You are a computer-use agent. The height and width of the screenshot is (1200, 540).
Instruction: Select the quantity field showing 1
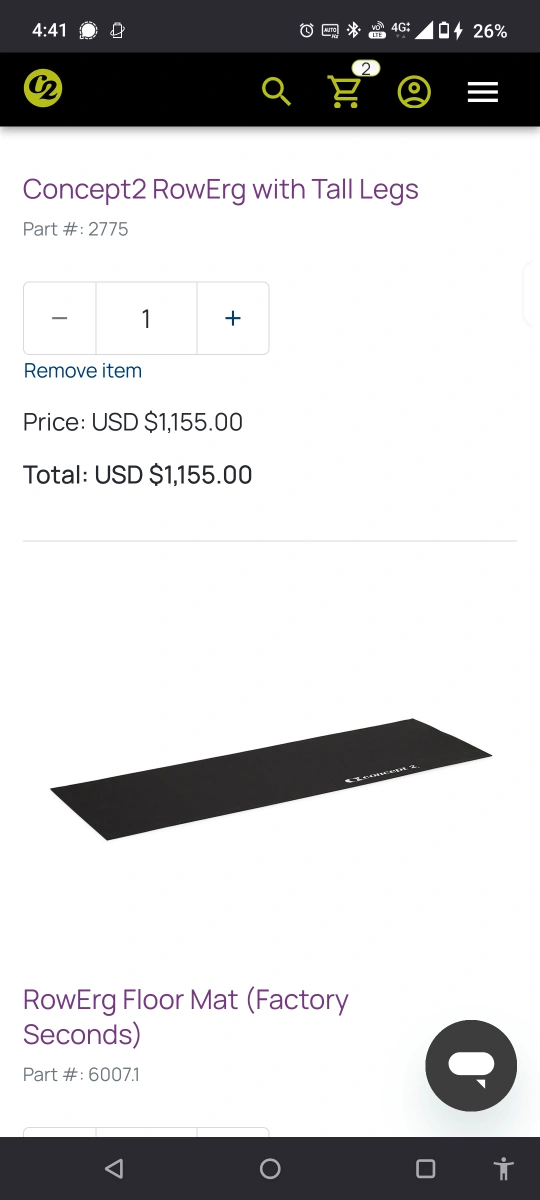pyautogui.click(x=146, y=318)
